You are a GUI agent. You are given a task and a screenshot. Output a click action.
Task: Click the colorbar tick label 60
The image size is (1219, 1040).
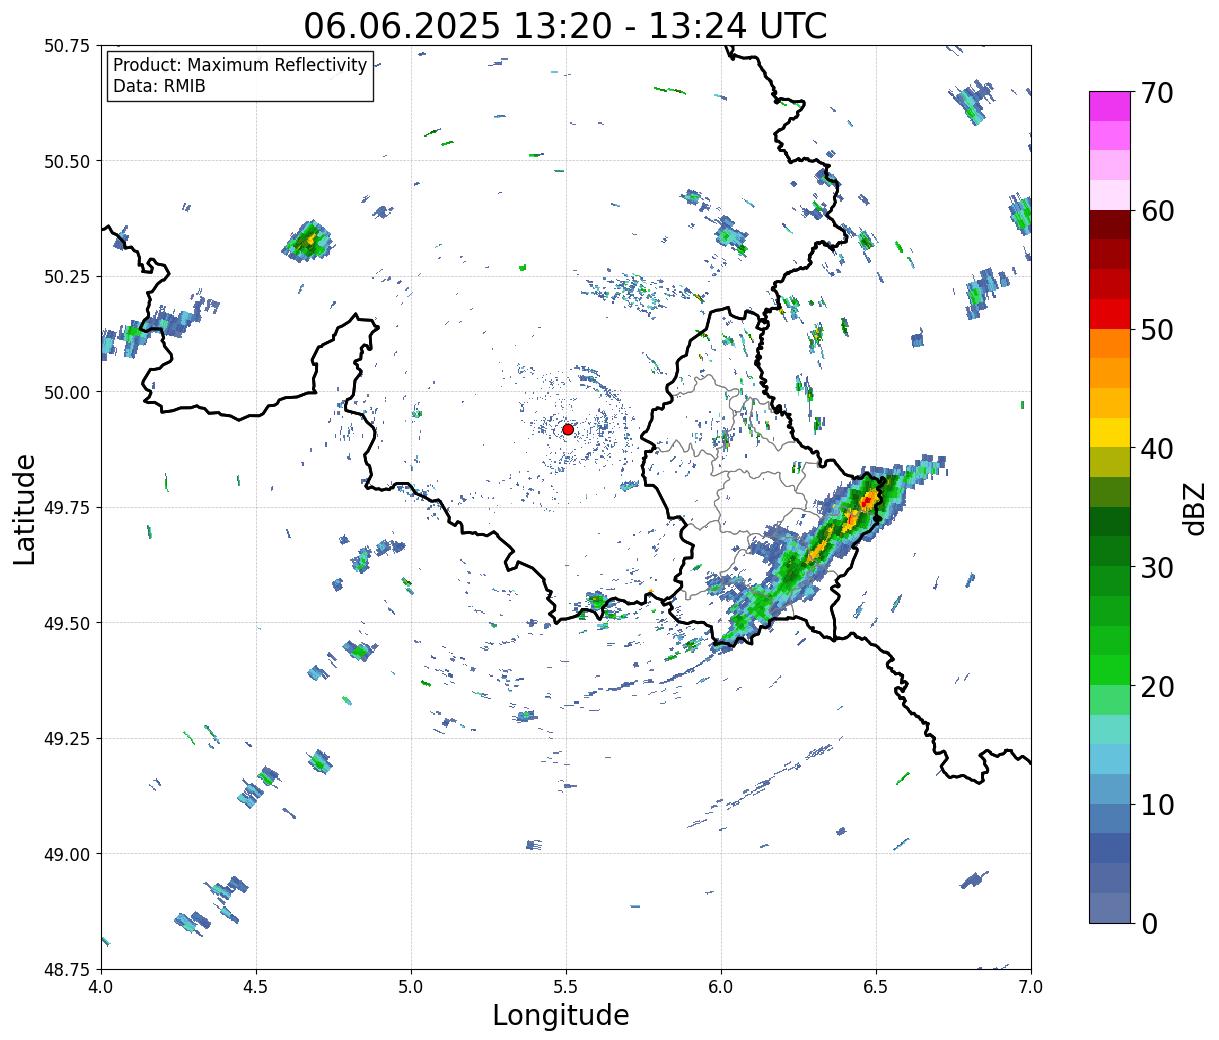click(x=1158, y=211)
